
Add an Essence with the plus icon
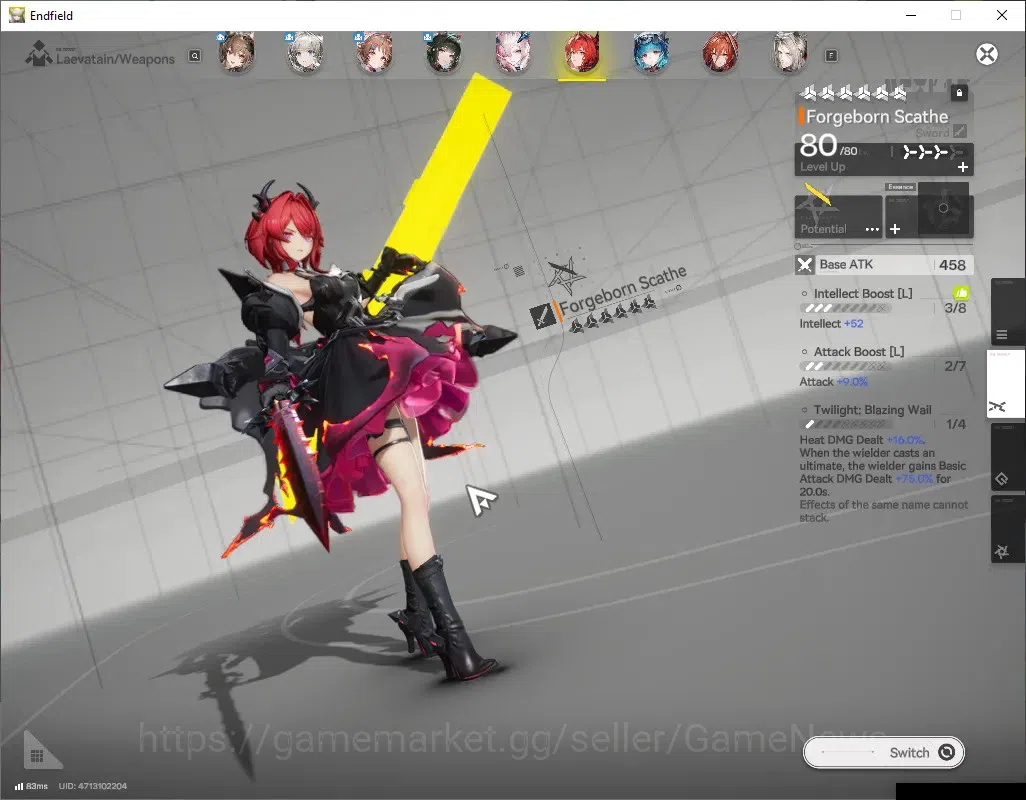click(x=895, y=229)
